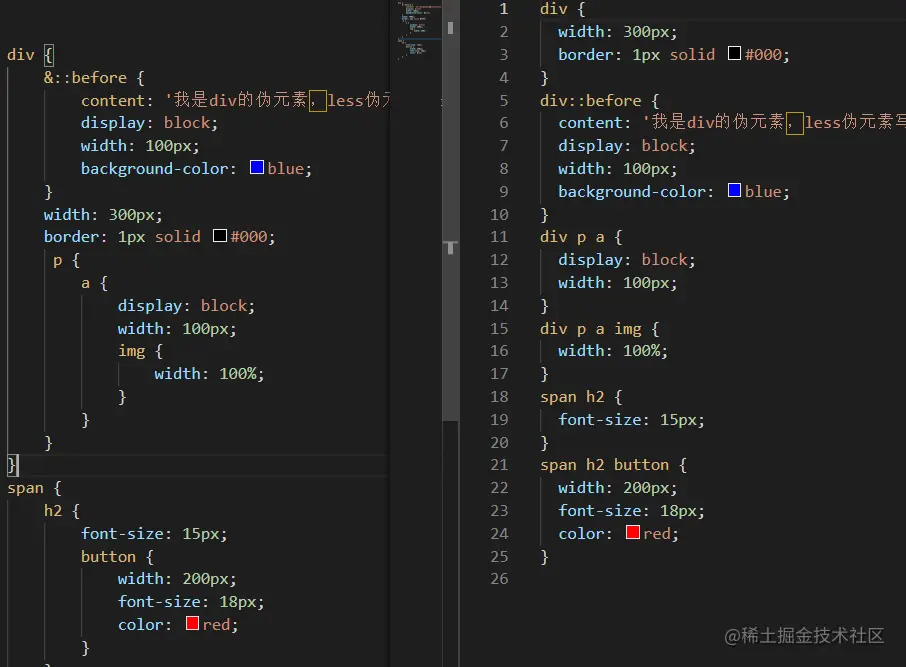Click the closing brace on line 25
Image resolution: width=906 pixels, height=667 pixels.
544,557
